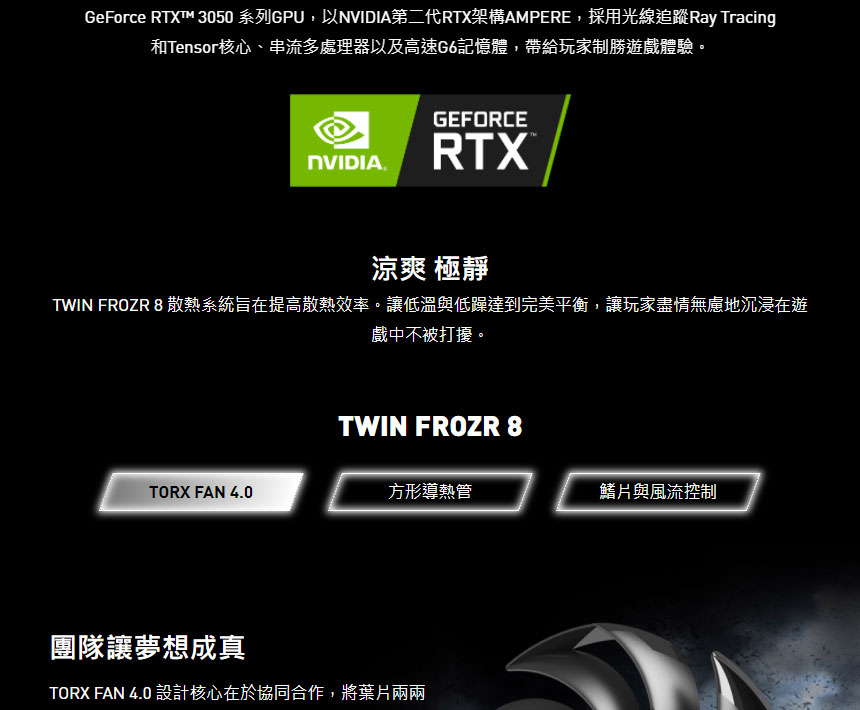Click the NVIDIA wordmark on green badge
860x710 pixels.
(x=346, y=162)
